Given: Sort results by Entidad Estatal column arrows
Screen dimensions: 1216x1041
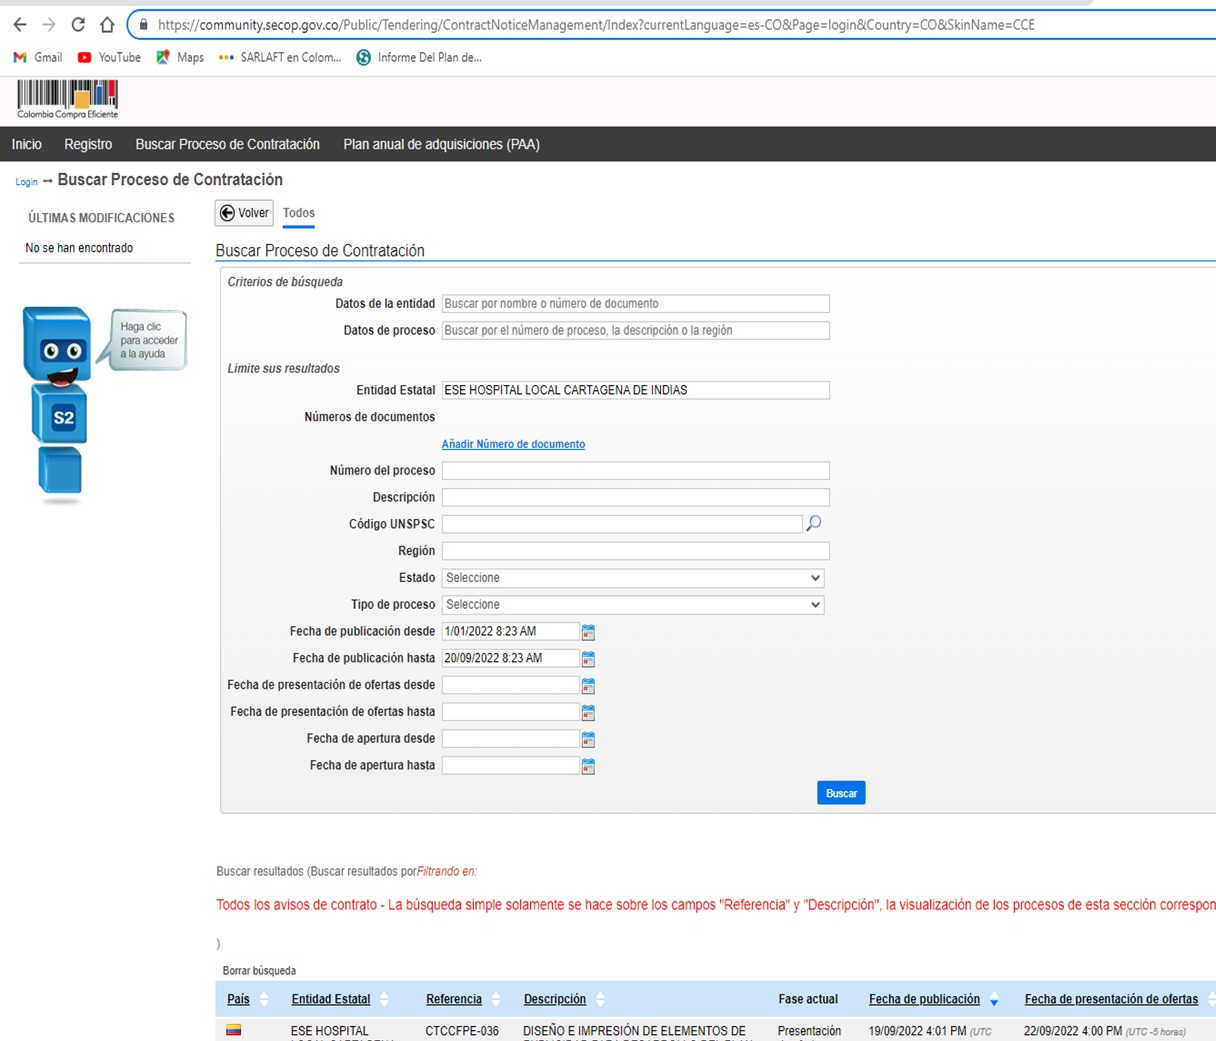Looking at the screenshot, I should [384, 999].
